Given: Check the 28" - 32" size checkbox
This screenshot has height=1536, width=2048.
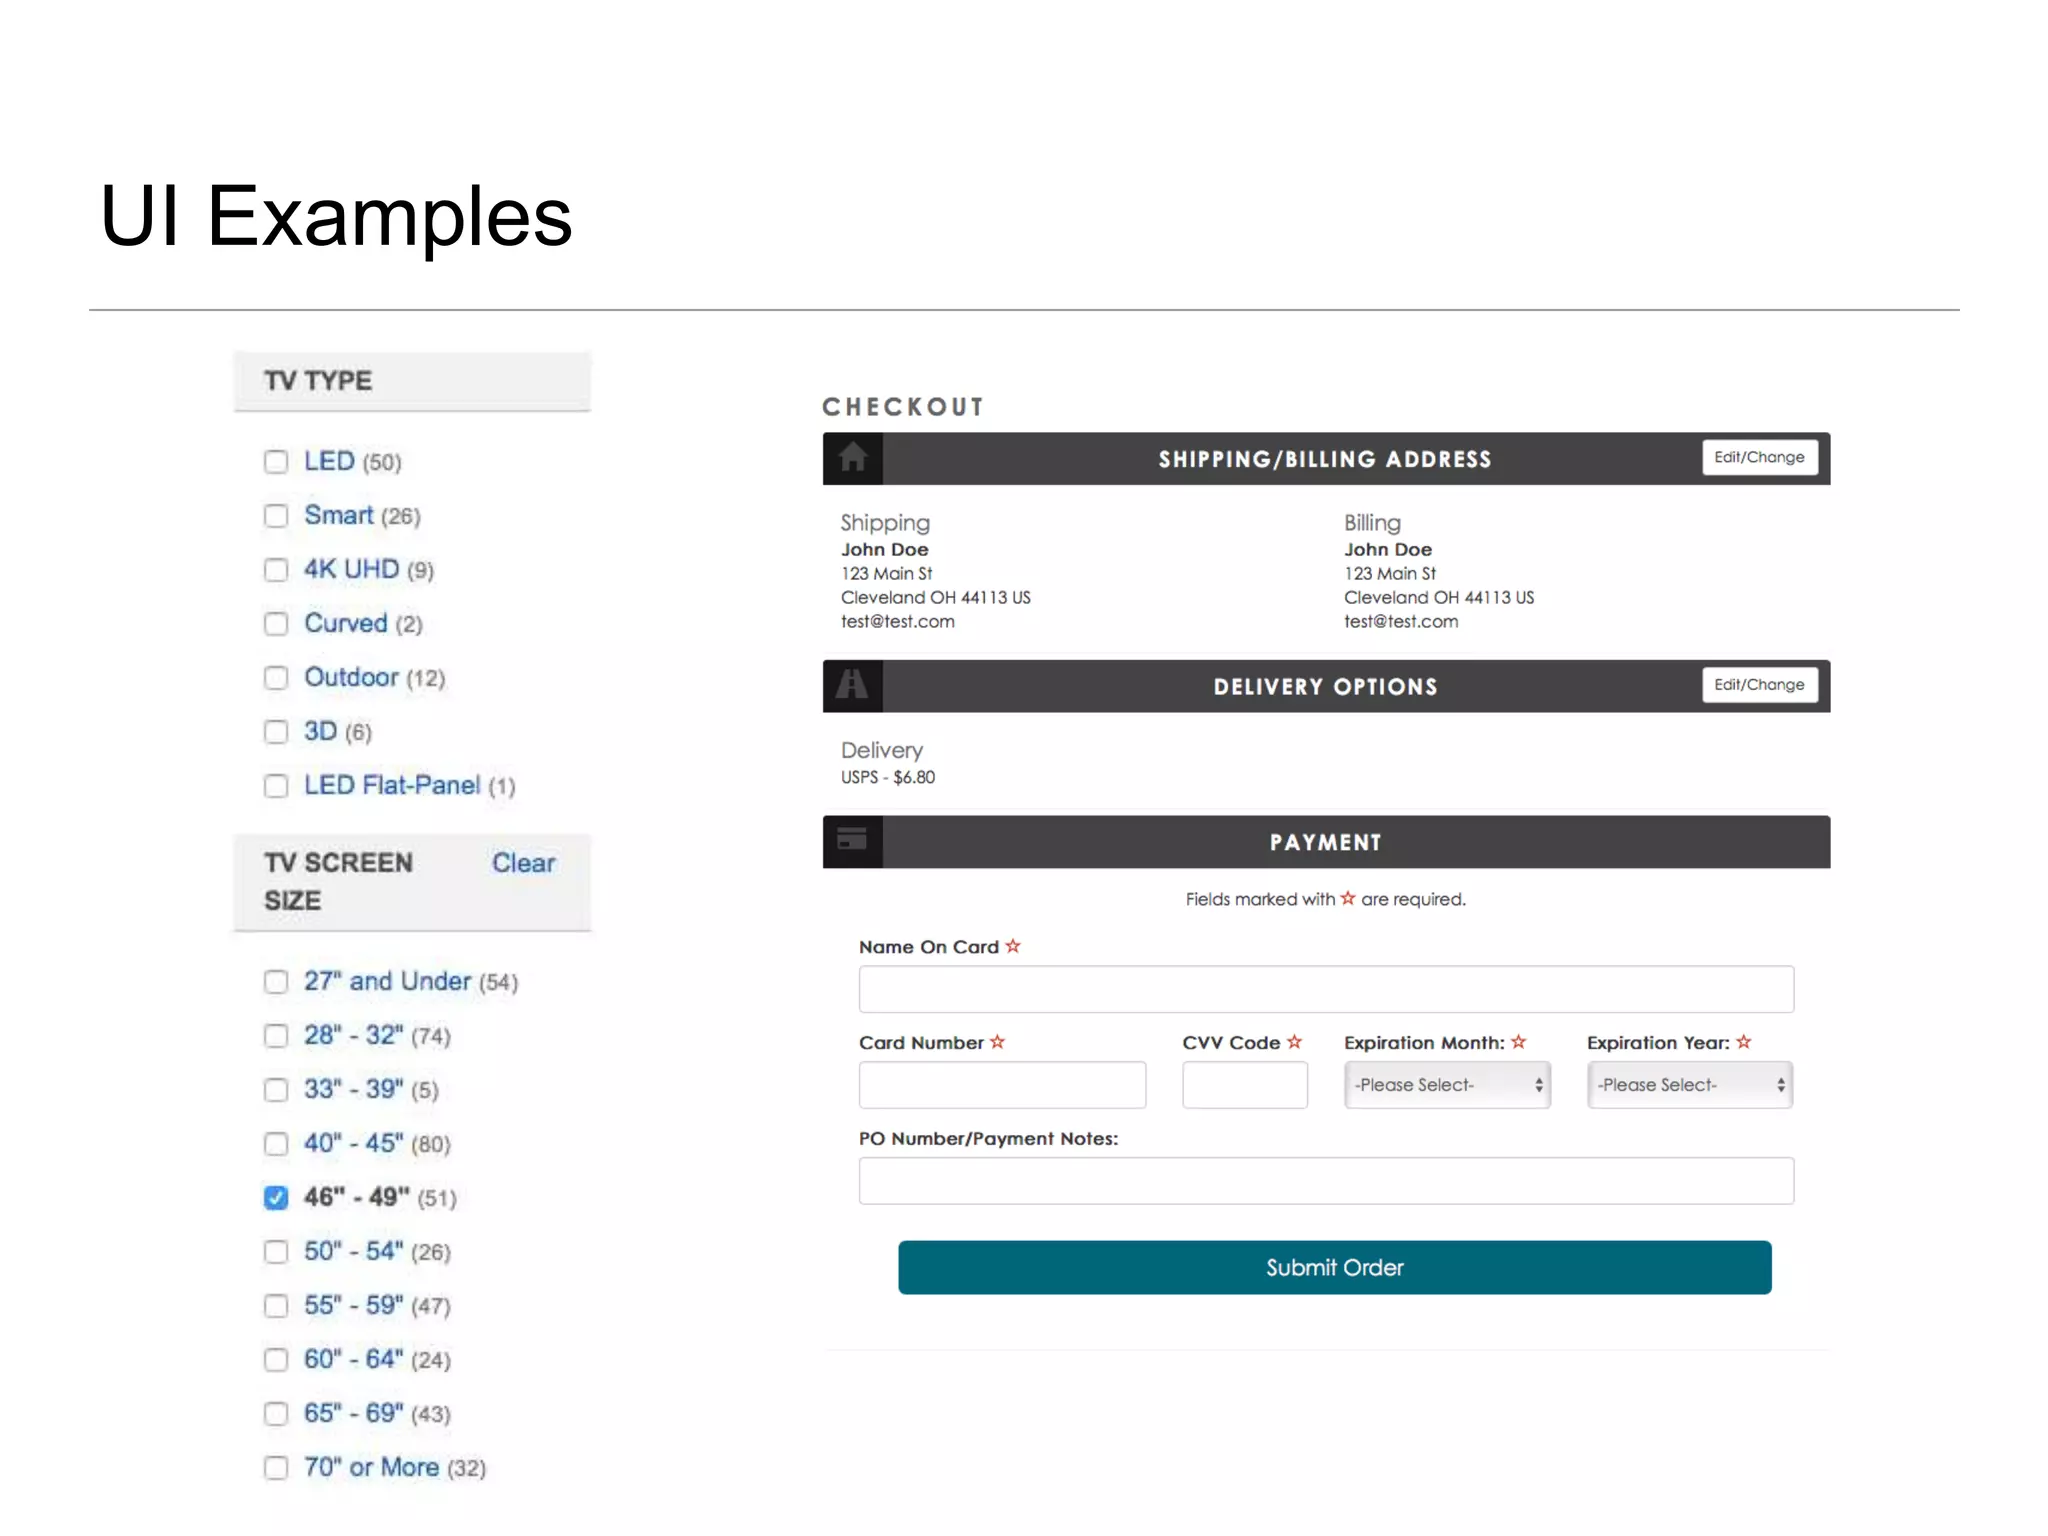Looking at the screenshot, I should (x=276, y=1036).
